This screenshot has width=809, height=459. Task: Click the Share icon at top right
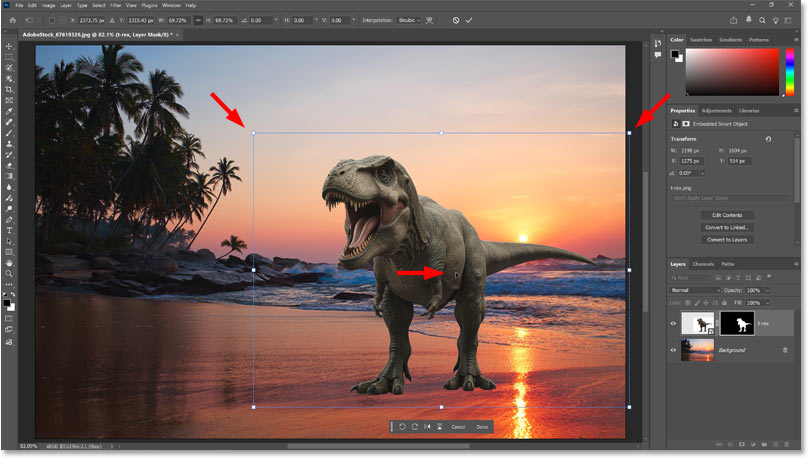click(x=733, y=21)
